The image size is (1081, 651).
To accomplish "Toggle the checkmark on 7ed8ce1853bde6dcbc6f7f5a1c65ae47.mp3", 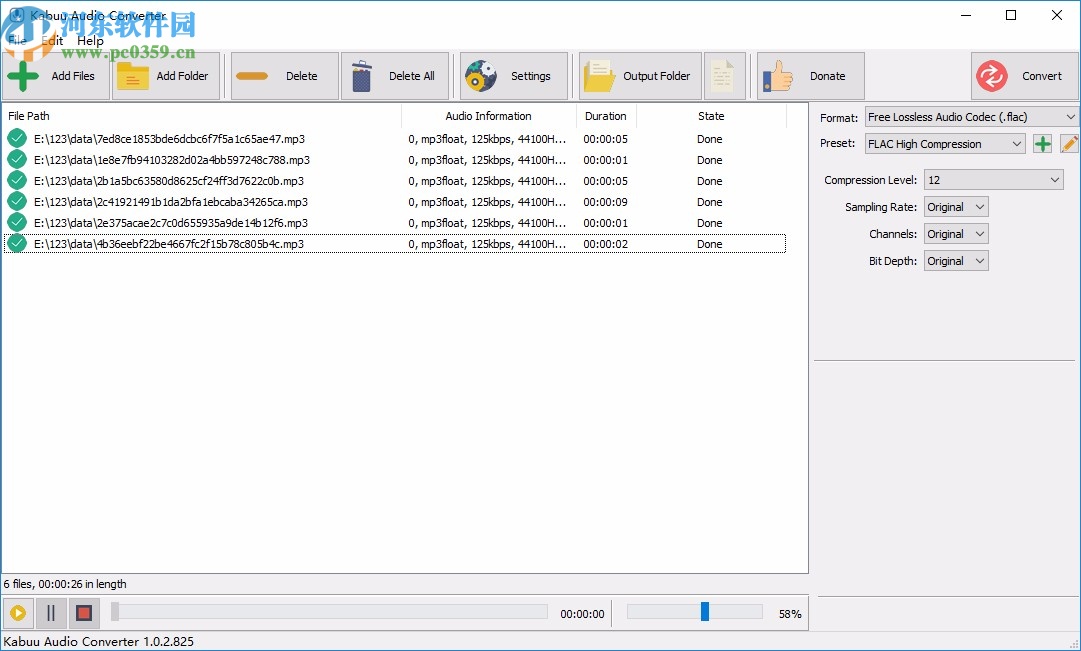I will coord(16,138).
